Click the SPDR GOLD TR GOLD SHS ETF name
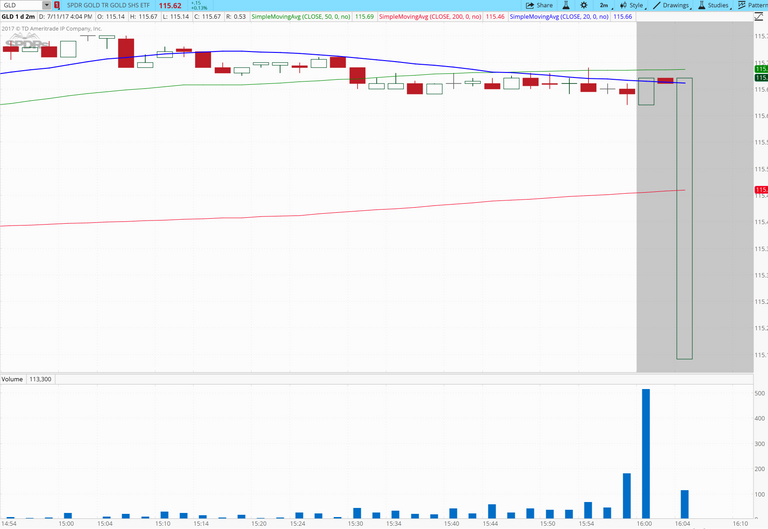This screenshot has width=768, height=529. pos(108,5)
